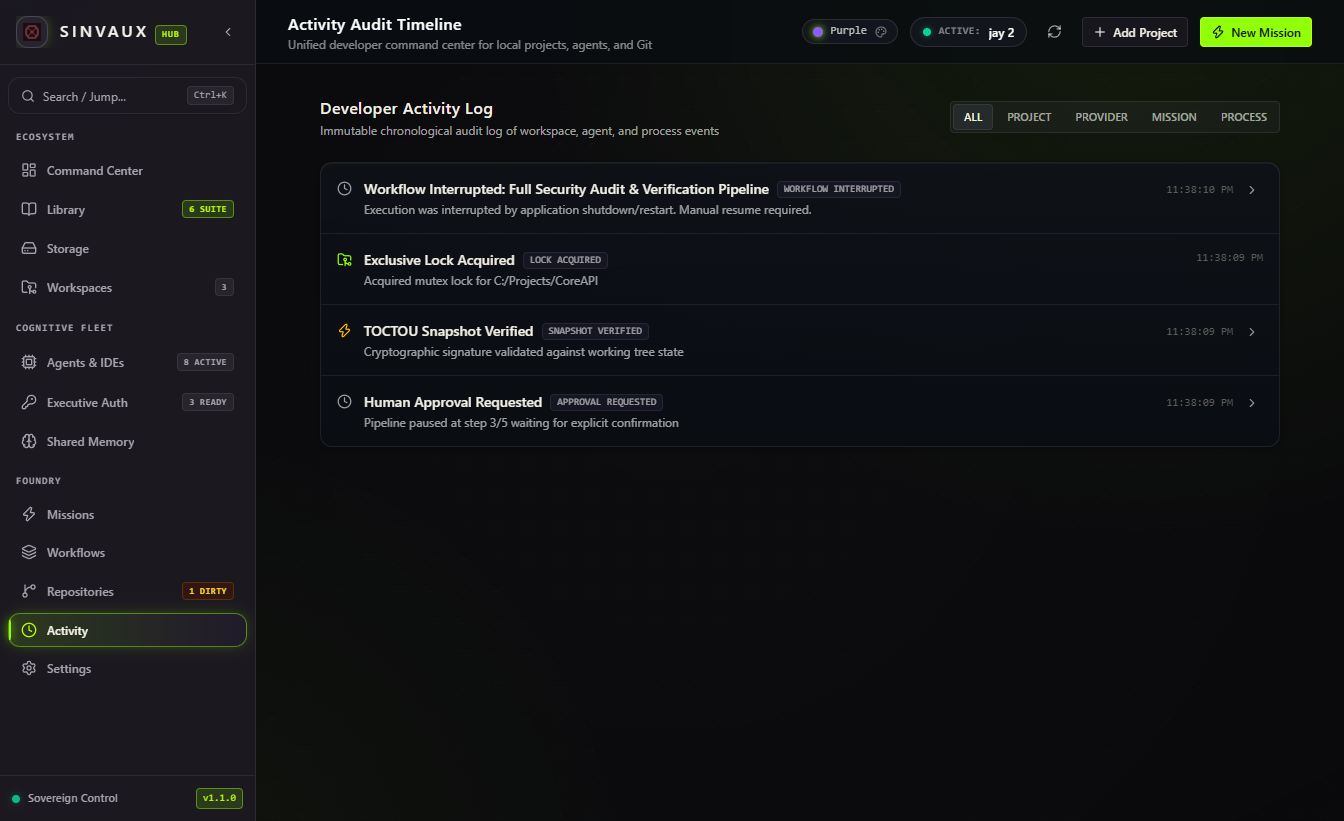Click the Executive Auth key icon
The image size is (1344, 821).
[x=29, y=403]
